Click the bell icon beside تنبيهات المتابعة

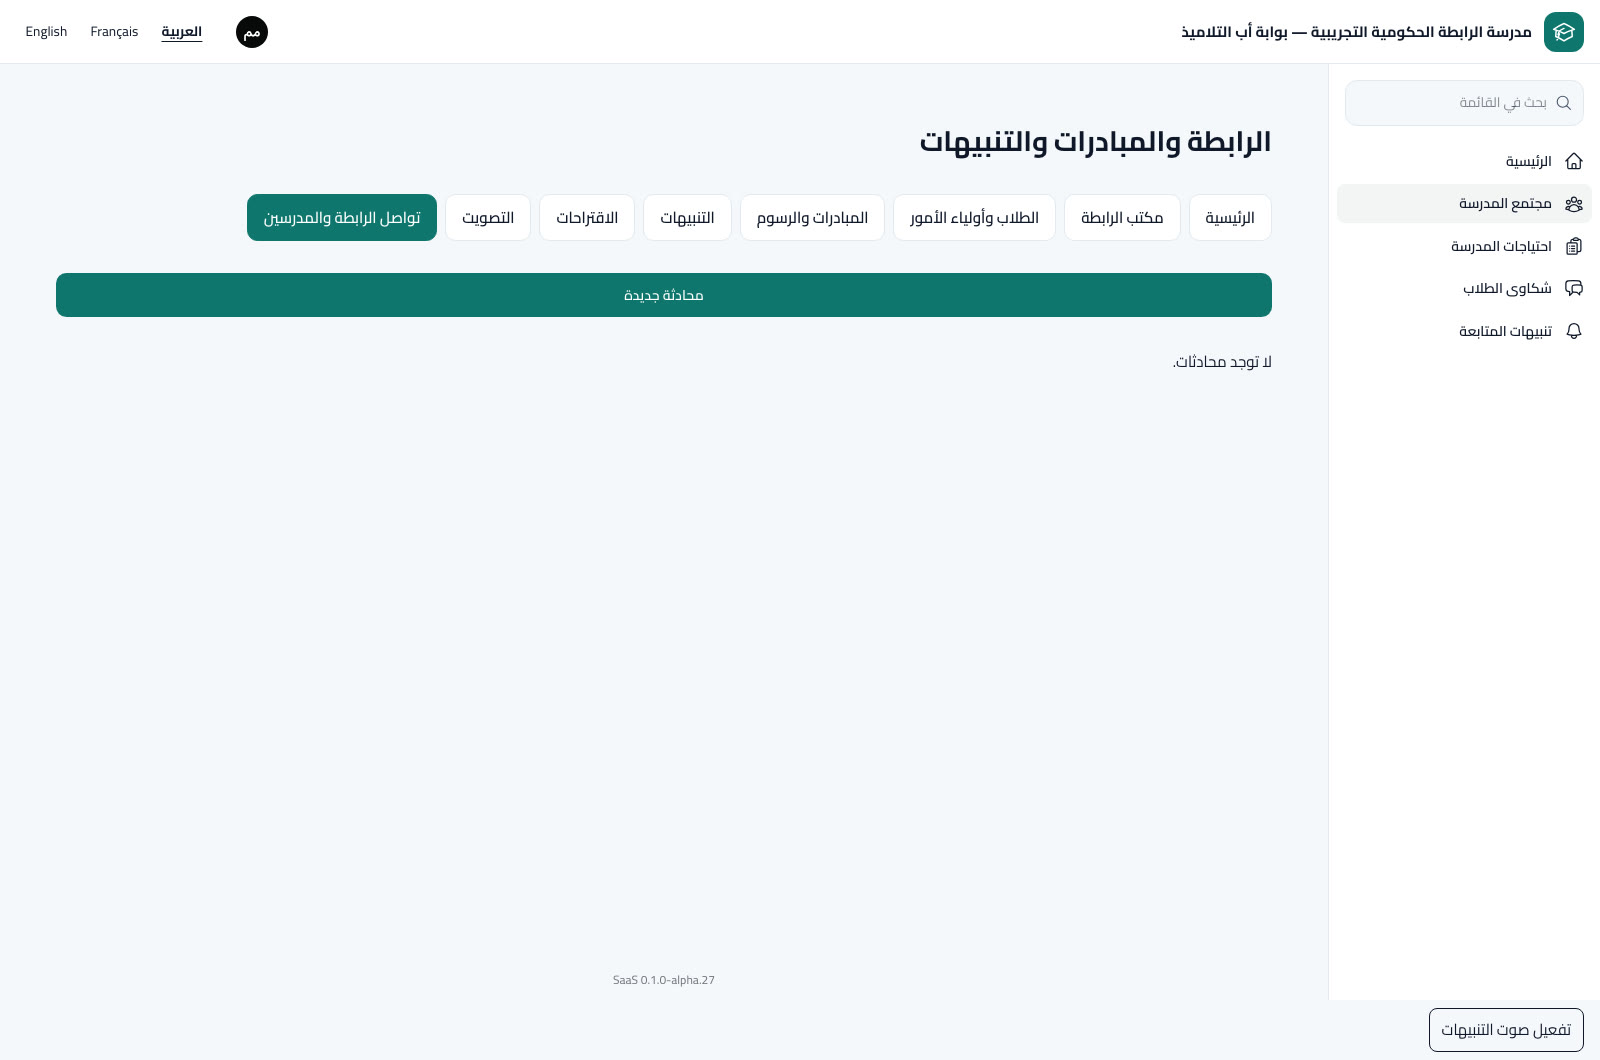pyautogui.click(x=1574, y=331)
